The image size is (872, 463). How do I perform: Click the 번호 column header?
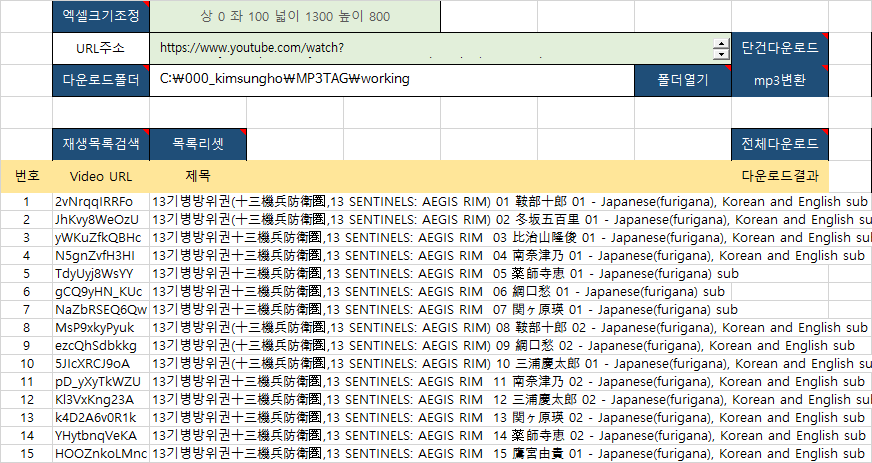(x=27, y=176)
